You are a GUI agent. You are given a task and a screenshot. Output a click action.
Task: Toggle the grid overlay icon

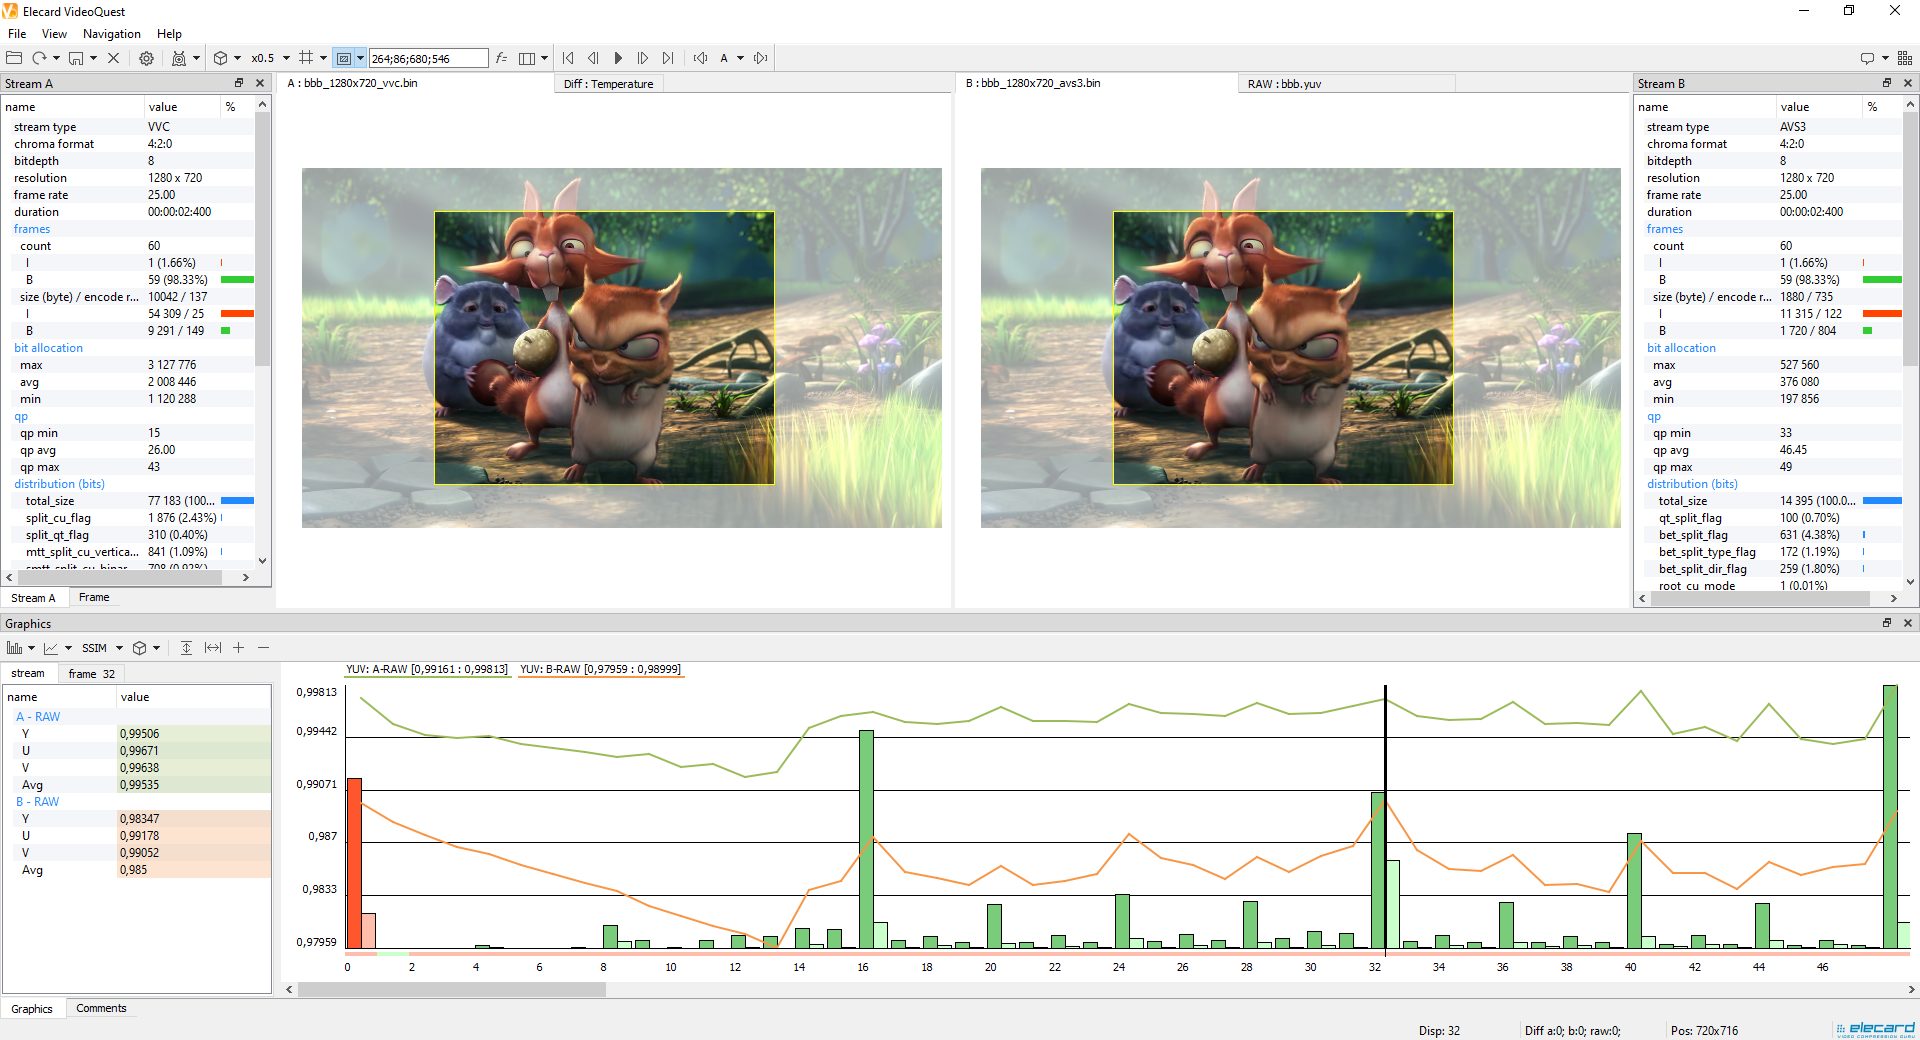pos(306,58)
